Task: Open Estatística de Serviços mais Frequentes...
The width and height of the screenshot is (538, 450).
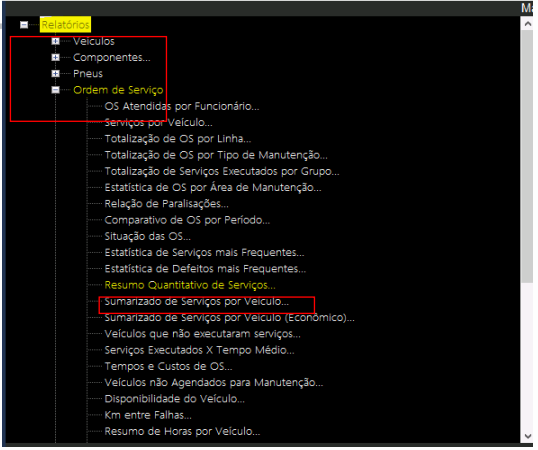Action: [x=204, y=252]
